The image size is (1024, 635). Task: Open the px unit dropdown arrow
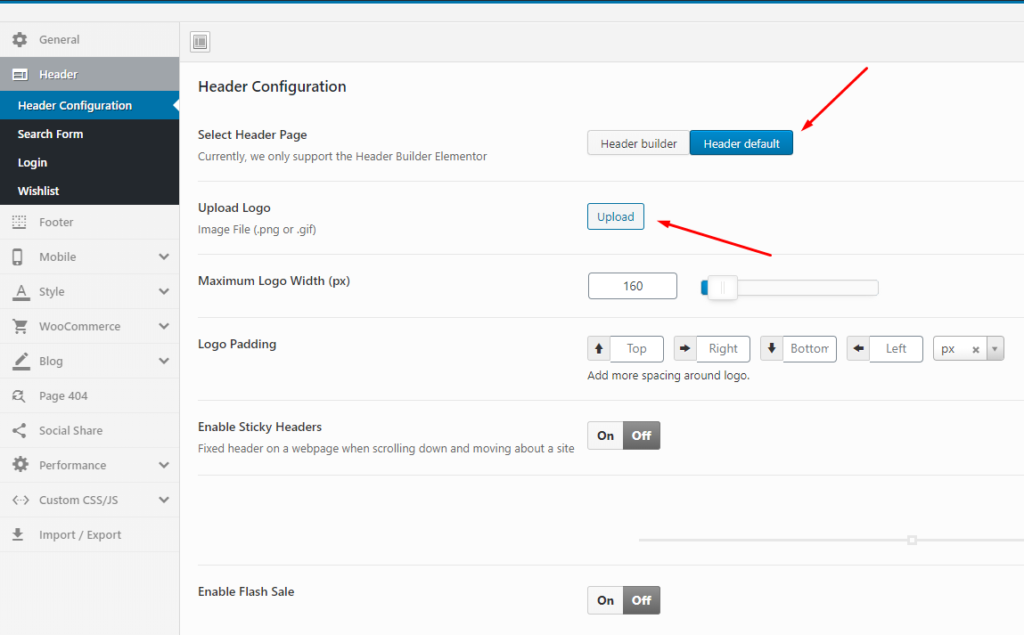click(x=995, y=349)
